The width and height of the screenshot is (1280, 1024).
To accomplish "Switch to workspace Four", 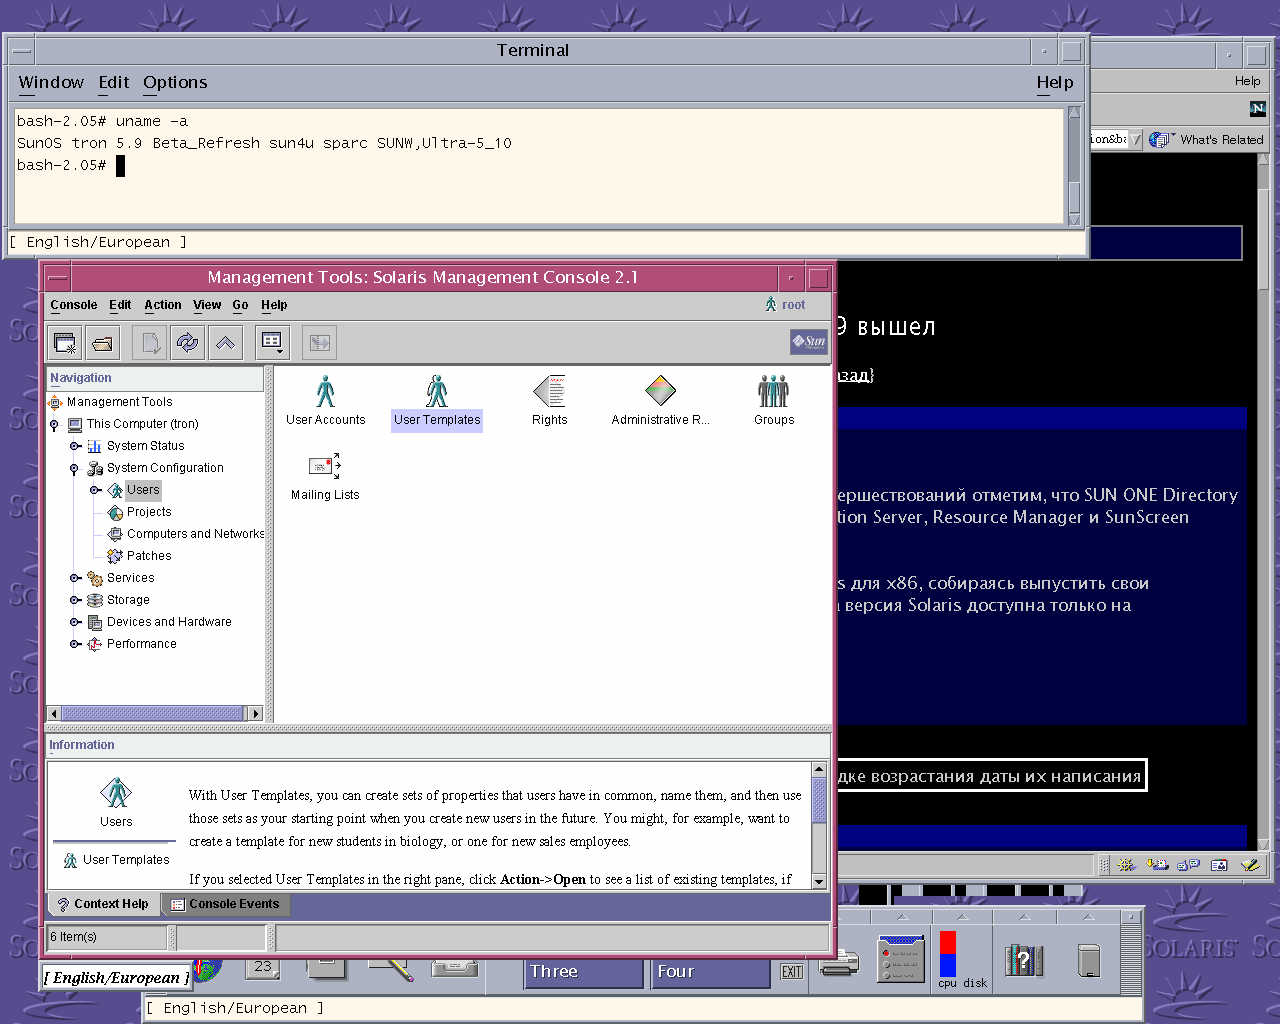I will click(x=711, y=972).
